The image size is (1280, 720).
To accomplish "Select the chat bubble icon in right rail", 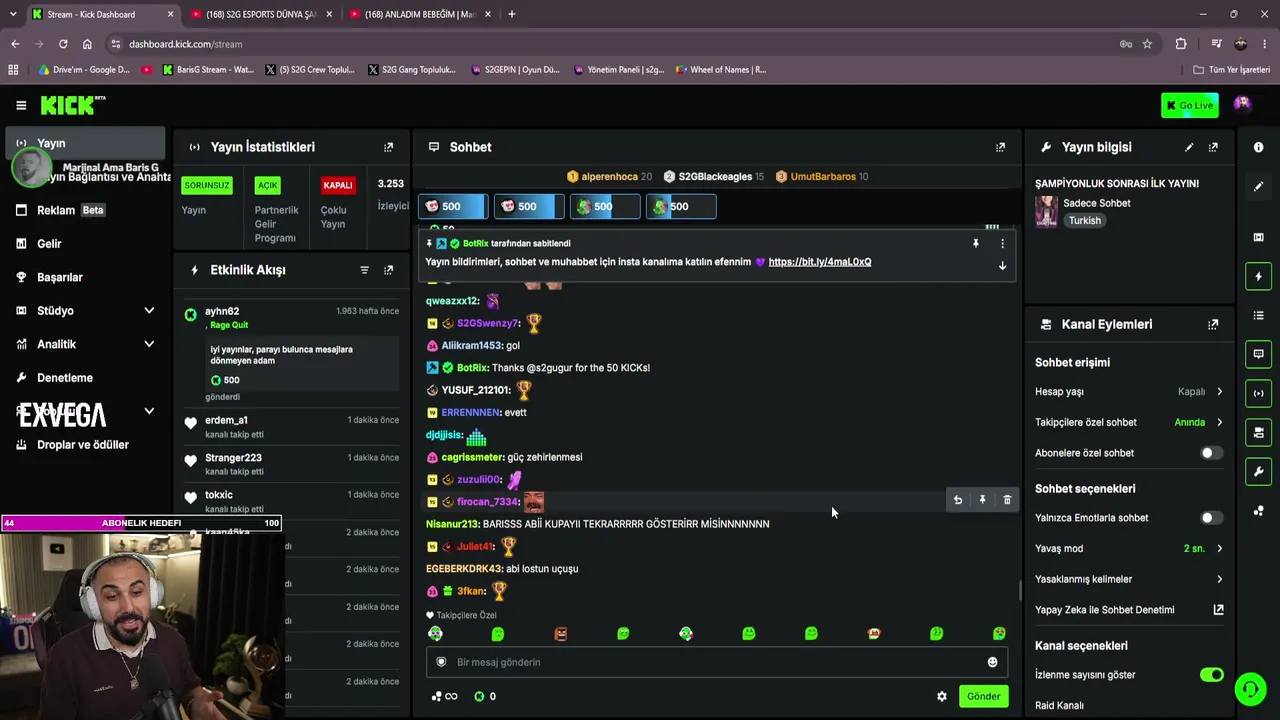I will (x=1258, y=354).
